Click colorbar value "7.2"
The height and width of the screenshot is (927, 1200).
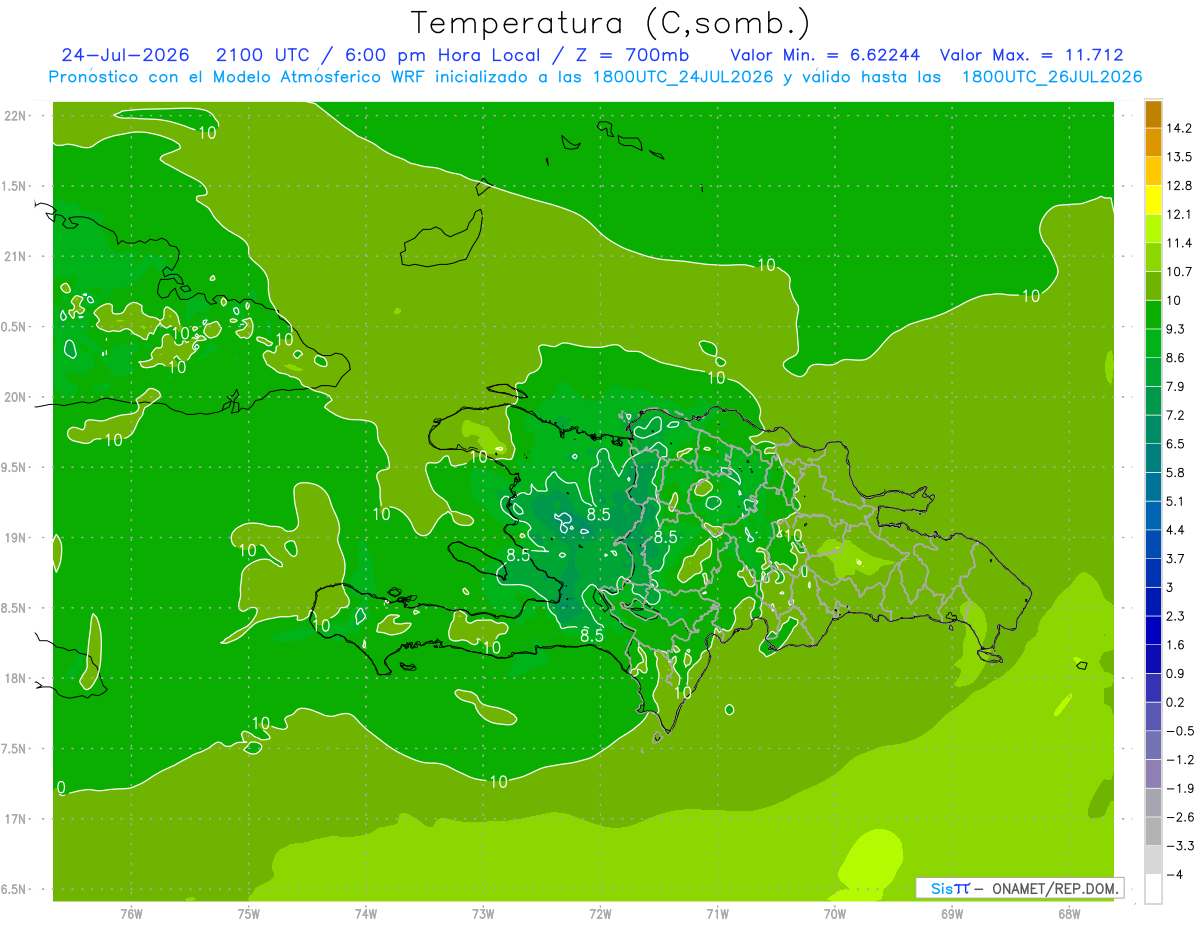pos(1176,415)
